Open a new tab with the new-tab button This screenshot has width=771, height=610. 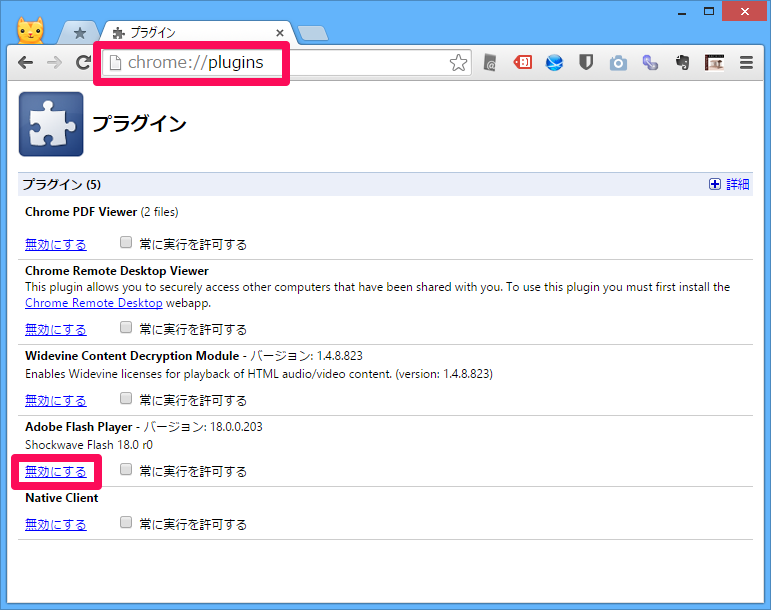click(312, 34)
